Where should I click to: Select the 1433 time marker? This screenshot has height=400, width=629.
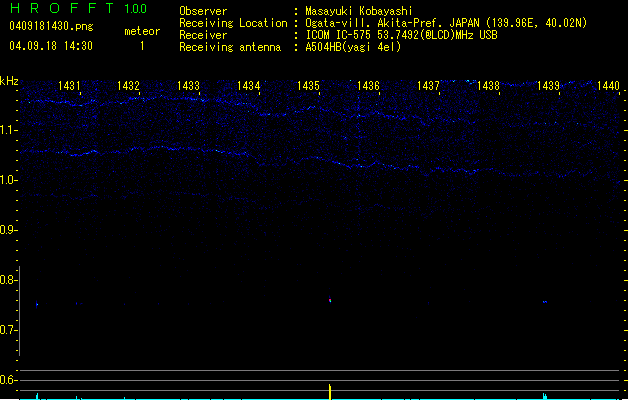point(189,87)
